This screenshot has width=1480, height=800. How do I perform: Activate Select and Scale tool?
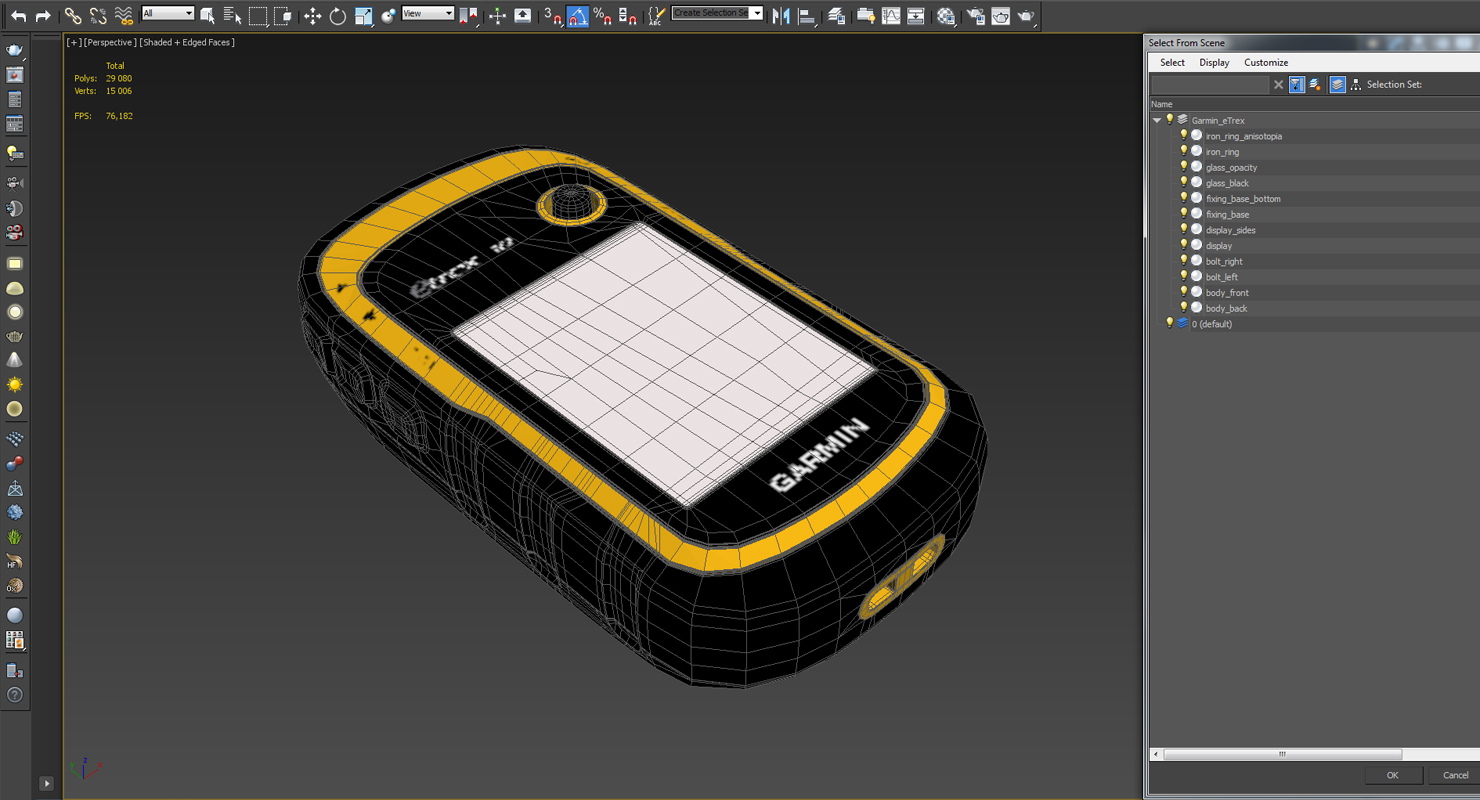point(363,15)
